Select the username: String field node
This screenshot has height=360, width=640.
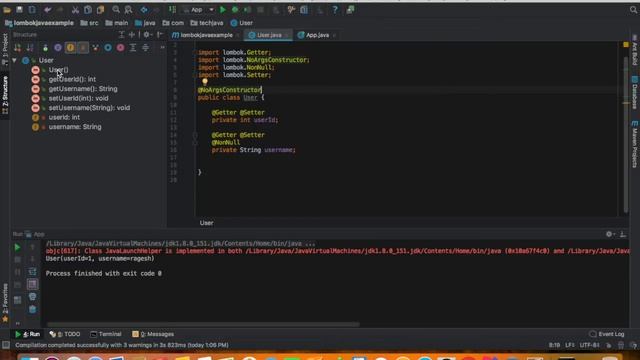point(75,127)
